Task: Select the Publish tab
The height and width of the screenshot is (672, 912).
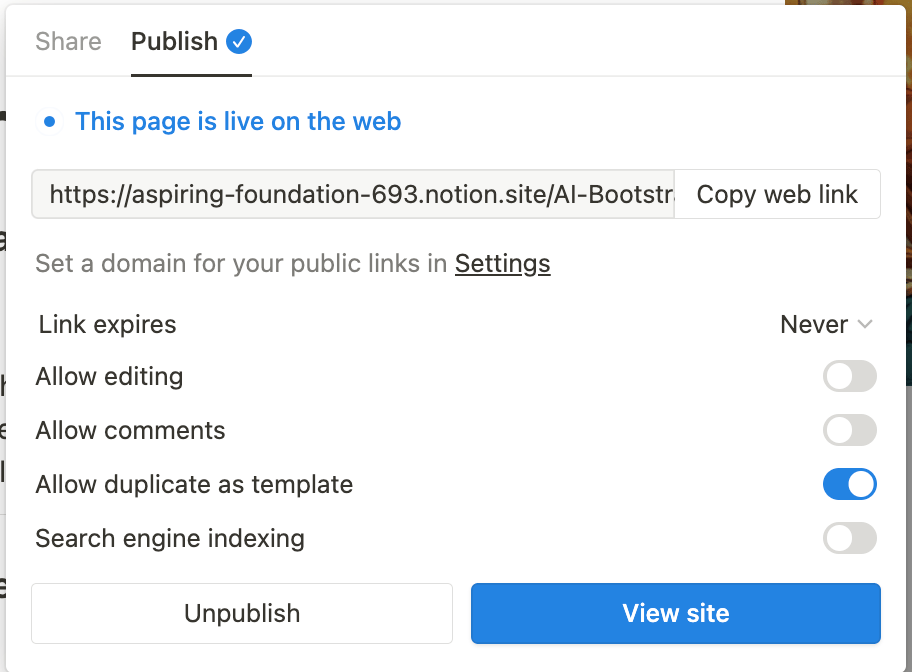Action: click(174, 42)
